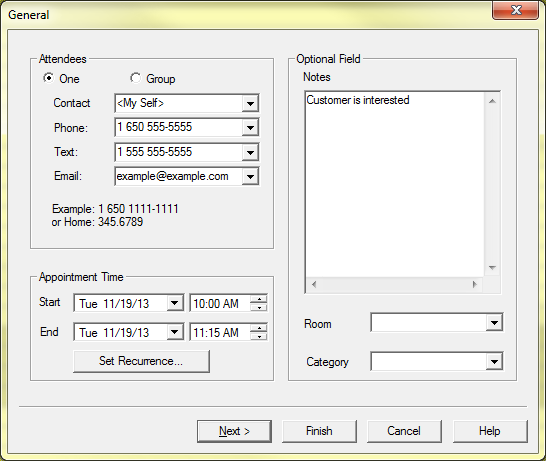The width and height of the screenshot is (546, 461).
Task: Open the End date picker dropdown
Action: point(174,332)
